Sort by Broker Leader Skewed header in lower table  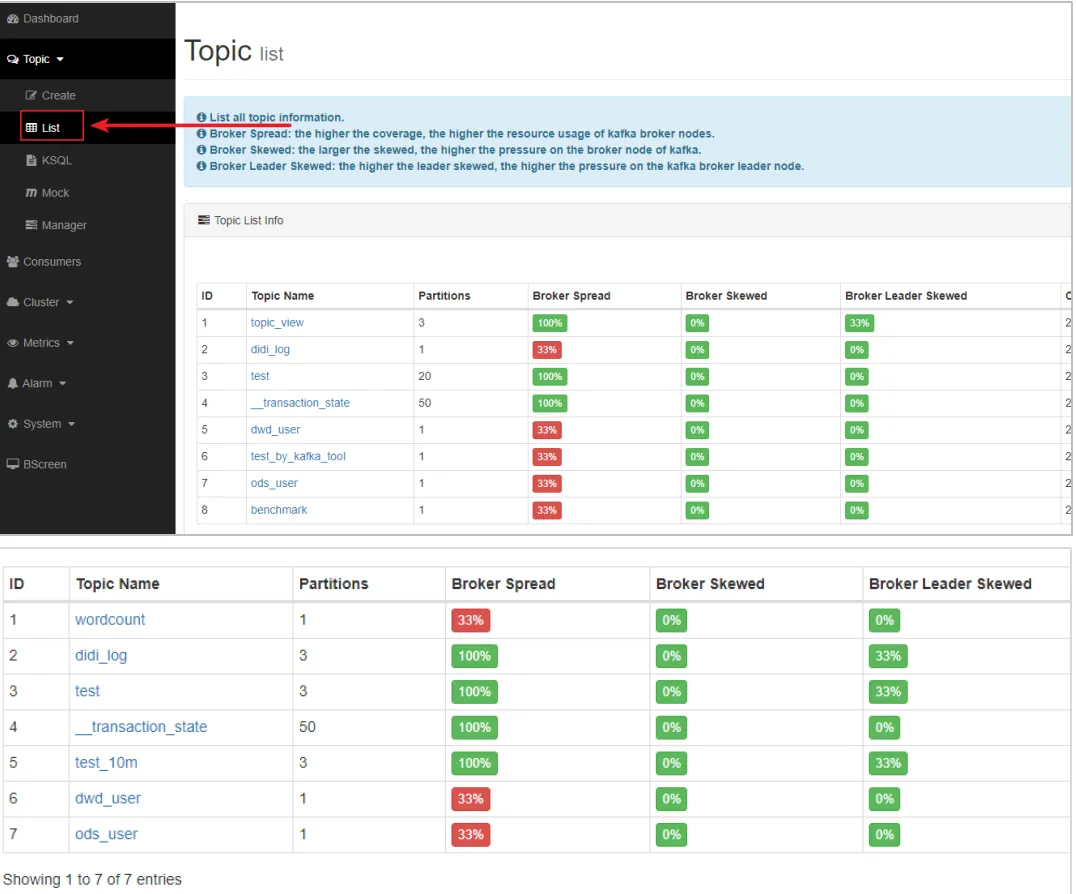950,584
